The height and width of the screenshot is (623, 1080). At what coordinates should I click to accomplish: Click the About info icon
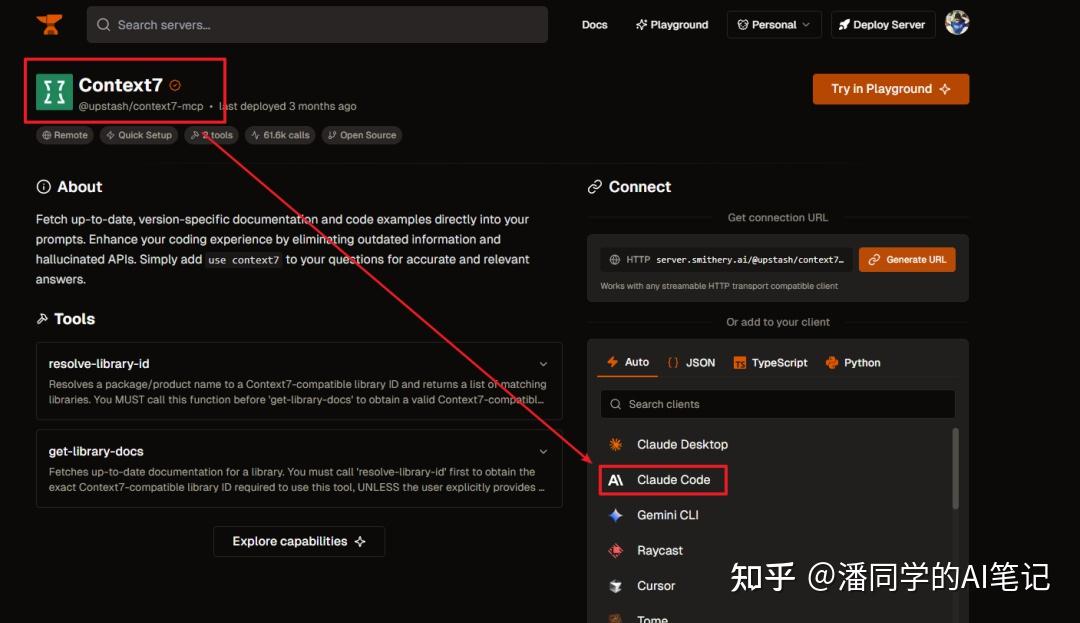click(43, 187)
